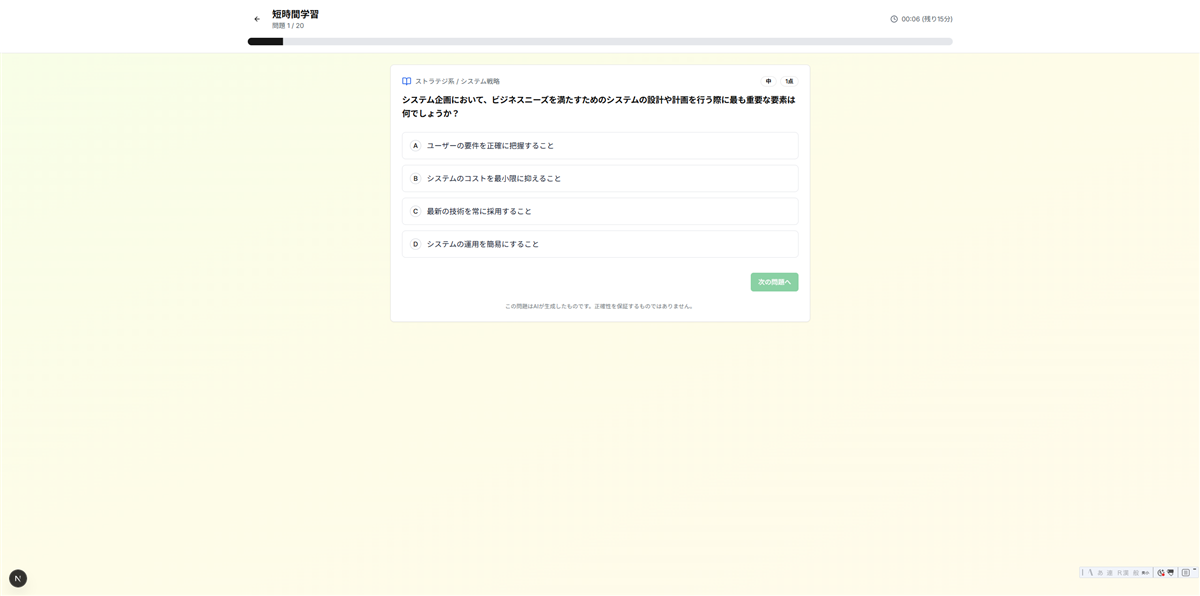The image size is (1200, 596).
Task: Select answer A about grasping user requirements
Action: pyautogui.click(x=599, y=145)
